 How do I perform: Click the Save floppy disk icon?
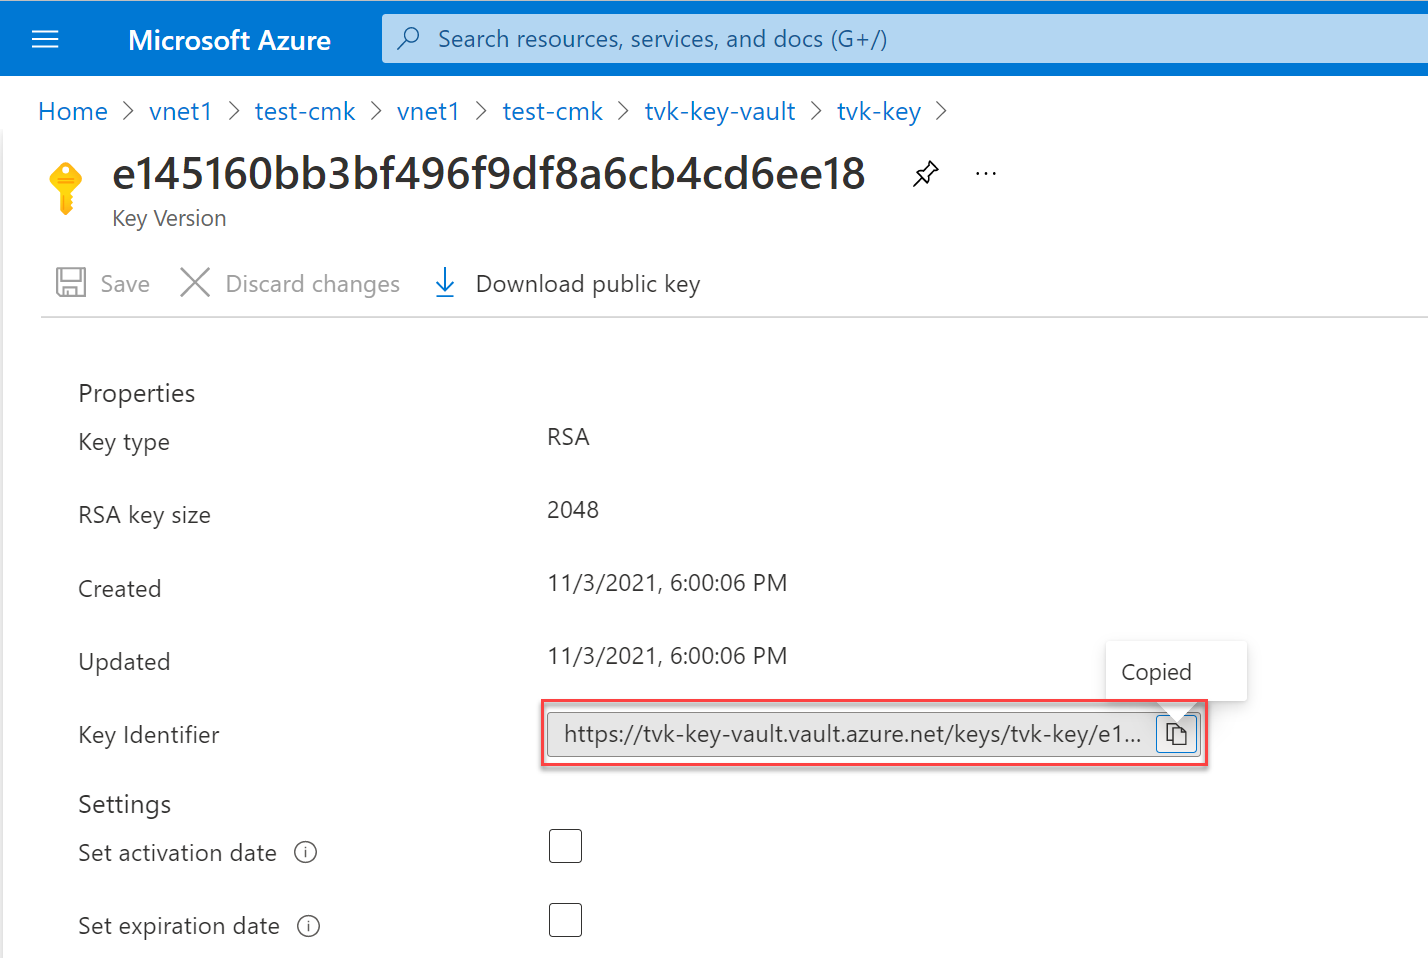click(71, 283)
